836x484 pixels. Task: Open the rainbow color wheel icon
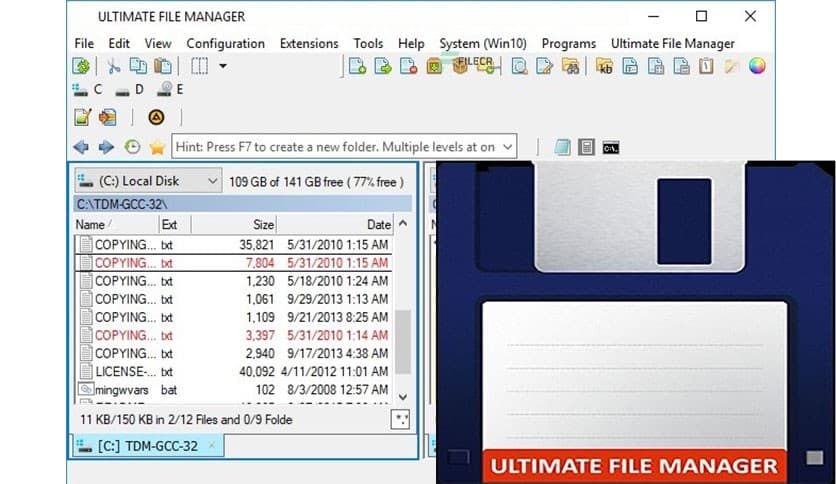click(757, 66)
